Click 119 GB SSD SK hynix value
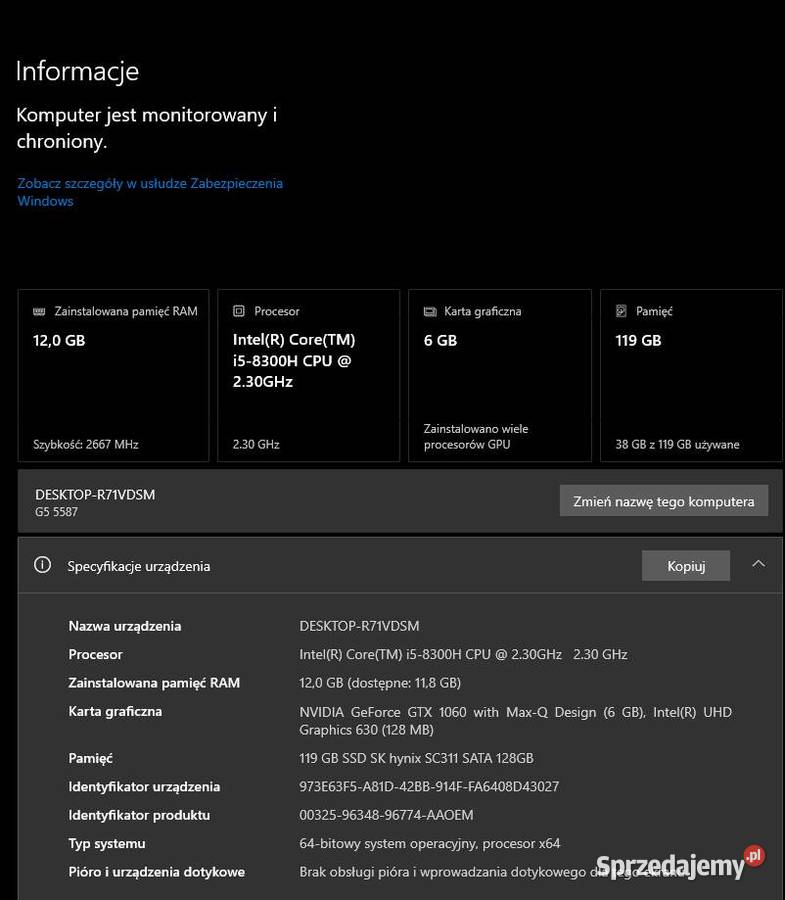Viewport: 785px width, 900px height. pos(416,758)
